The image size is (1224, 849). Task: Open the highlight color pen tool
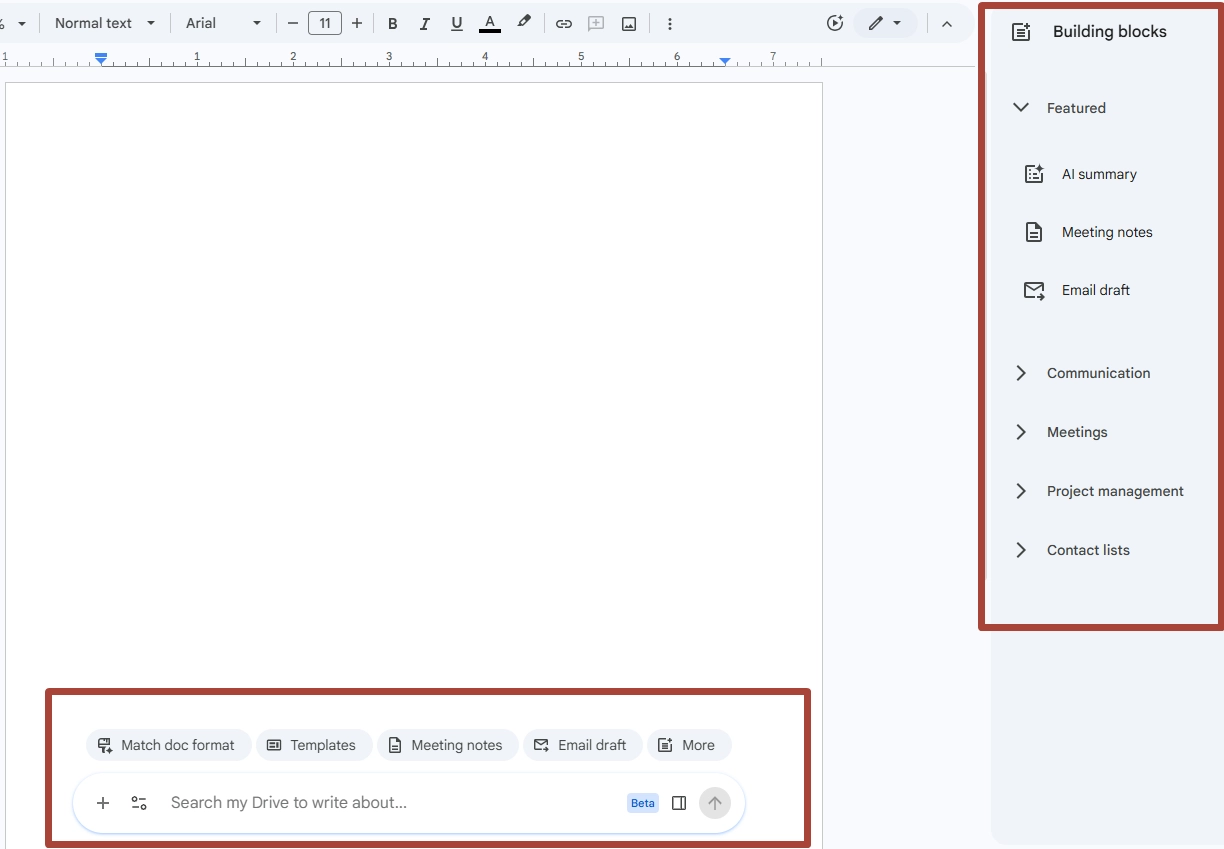point(524,23)
